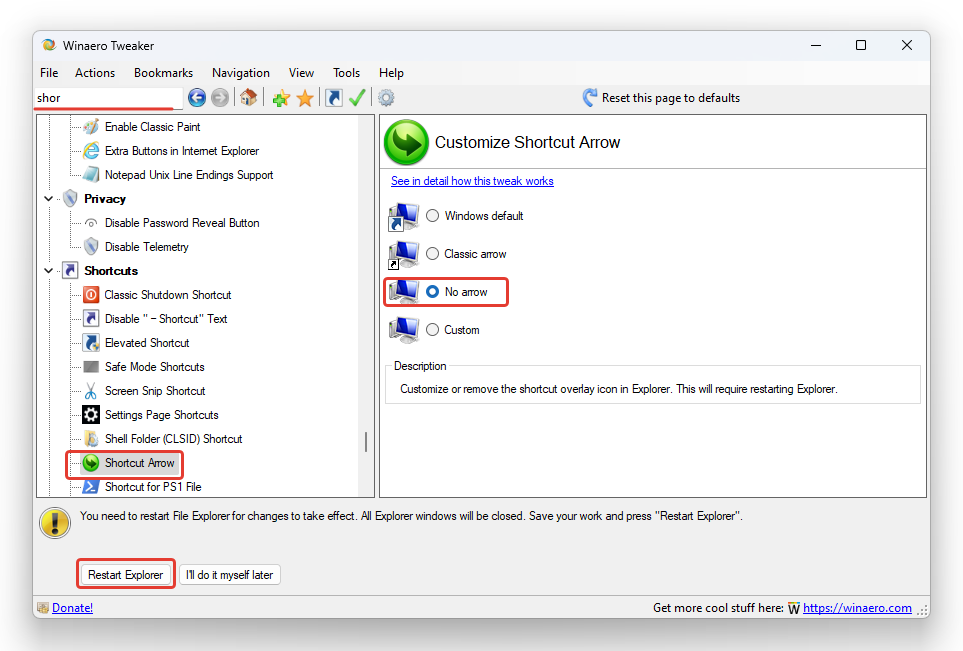Open the View menu
Viewport: 963px width, 651px height.
pyautogui.click(x=301, y=72)
